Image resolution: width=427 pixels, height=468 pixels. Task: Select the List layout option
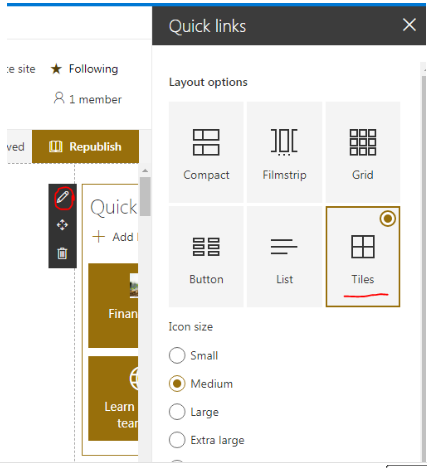(284, 257)
